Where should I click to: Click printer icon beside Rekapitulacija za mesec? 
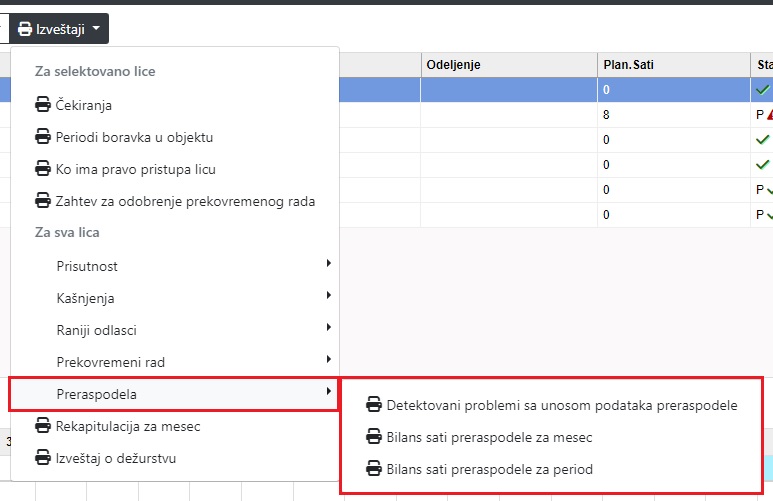pyautogui.click(x=43, y=426)
